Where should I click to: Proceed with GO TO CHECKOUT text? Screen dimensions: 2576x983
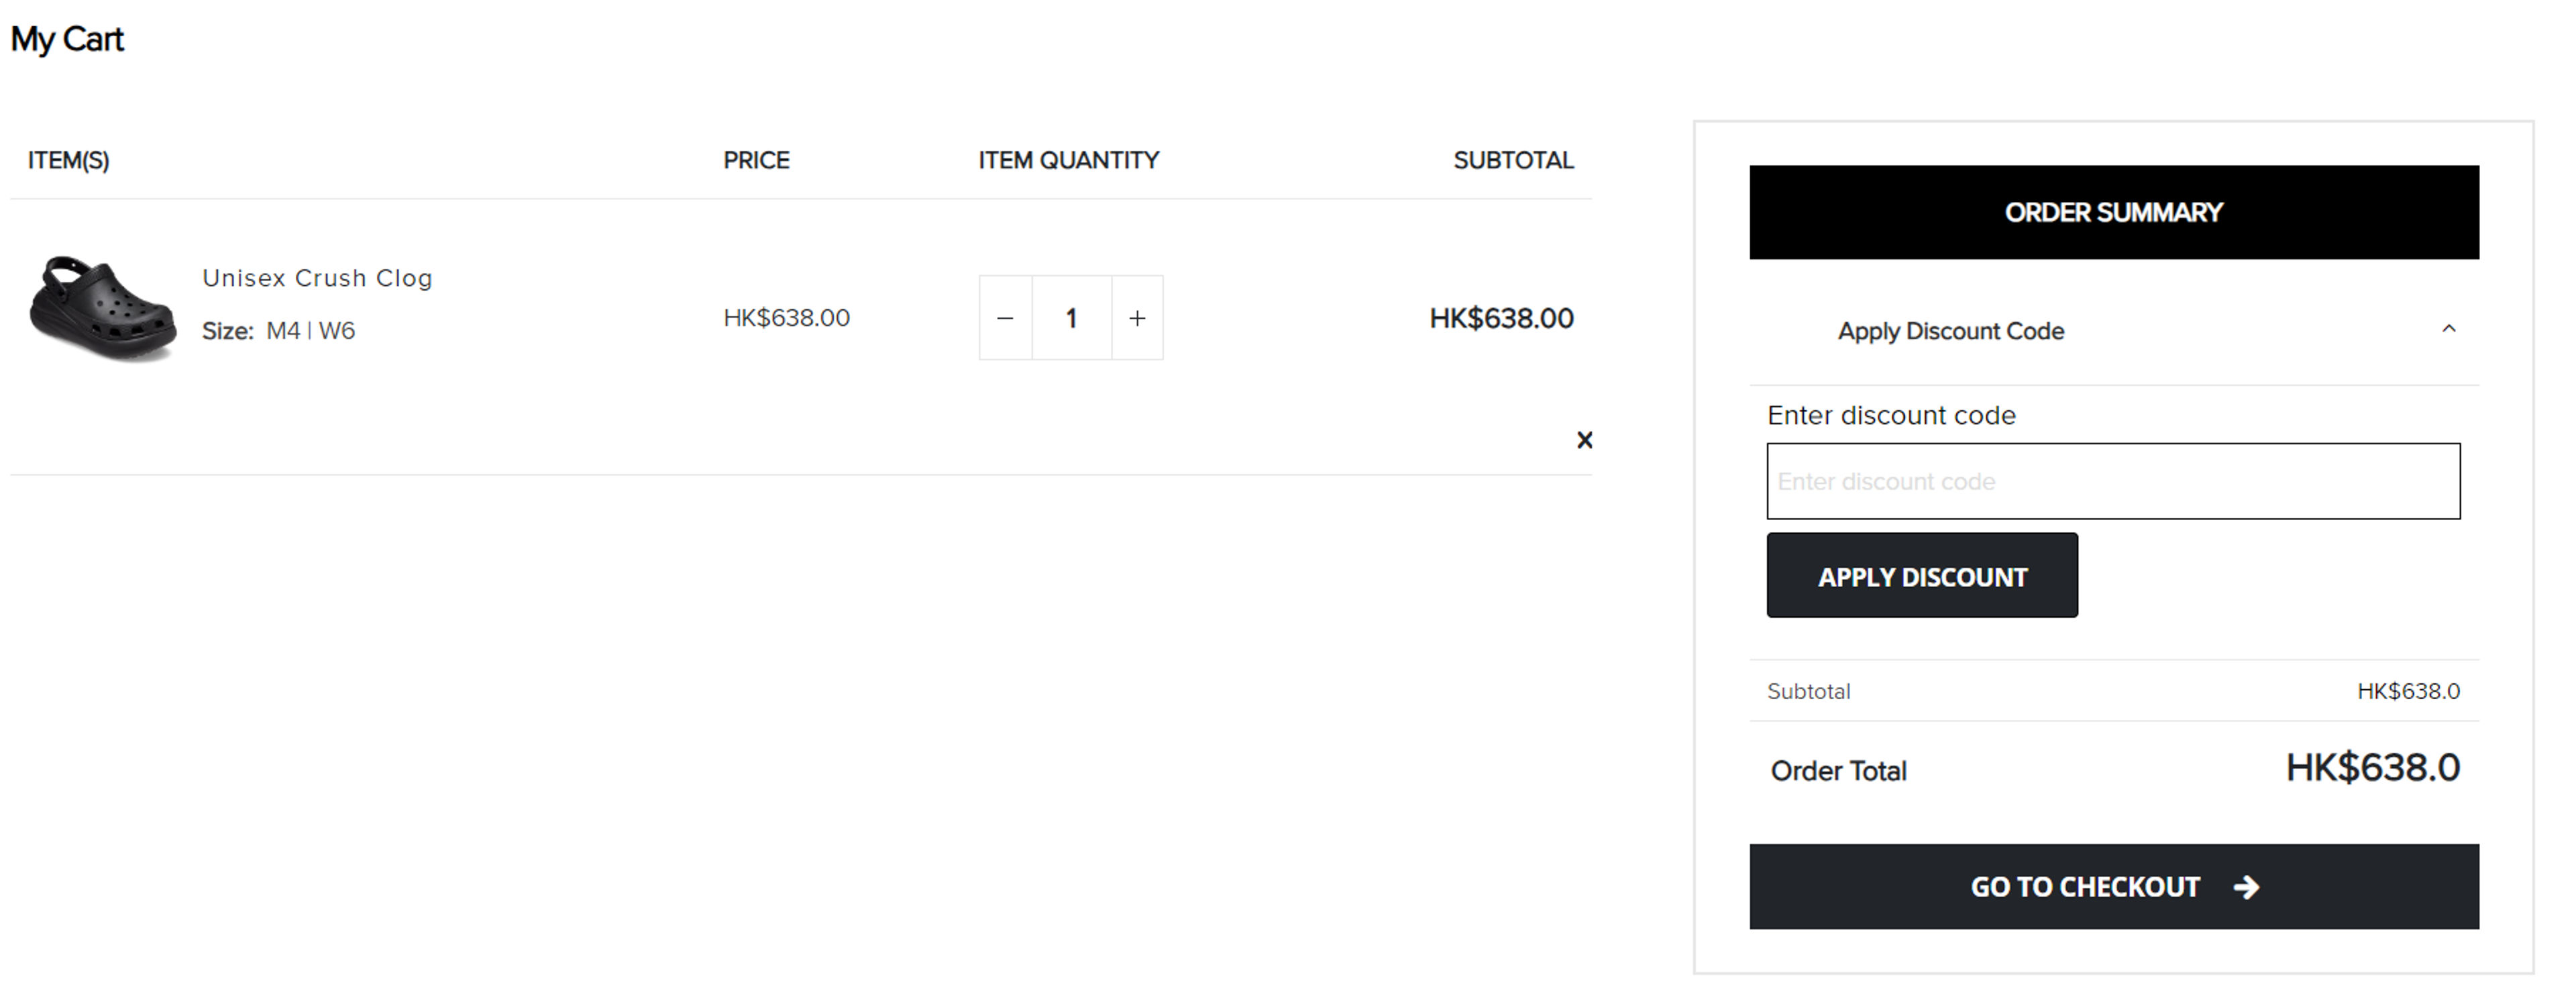click(2084, 887)
